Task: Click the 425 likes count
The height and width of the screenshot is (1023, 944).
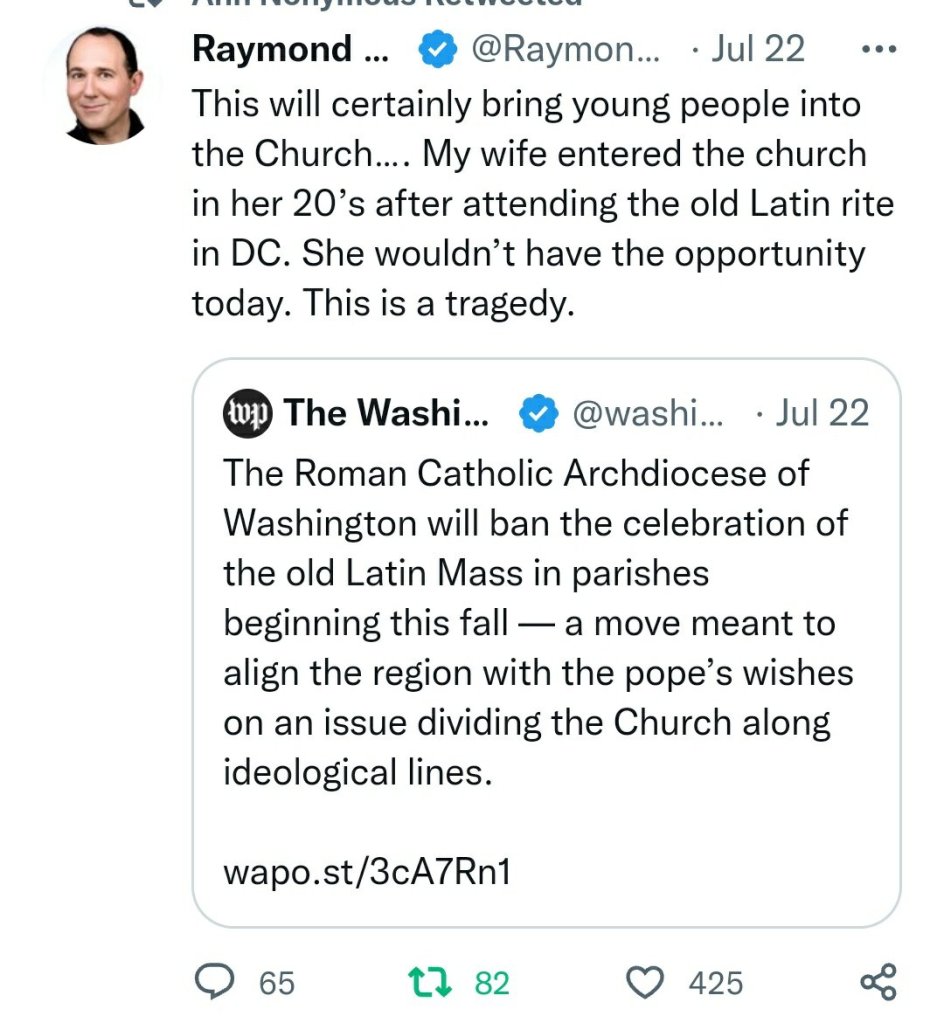Action: coord(715,983)
